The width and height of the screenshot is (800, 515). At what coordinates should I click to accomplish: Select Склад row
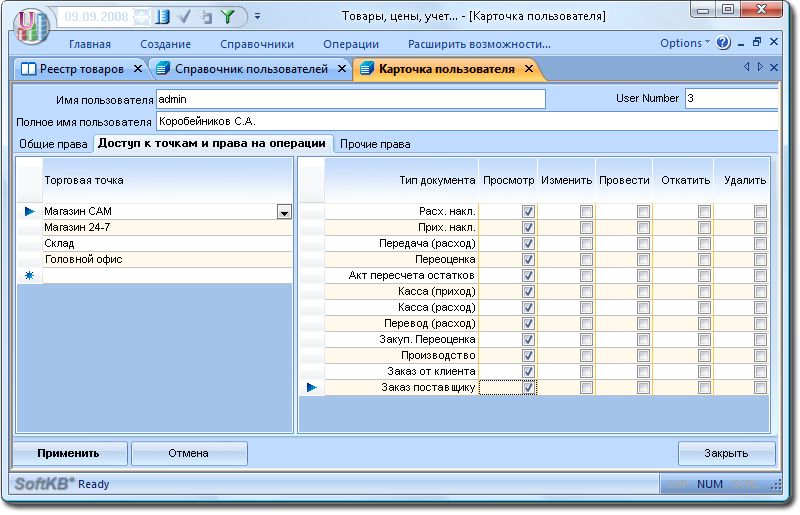(167, 243)
